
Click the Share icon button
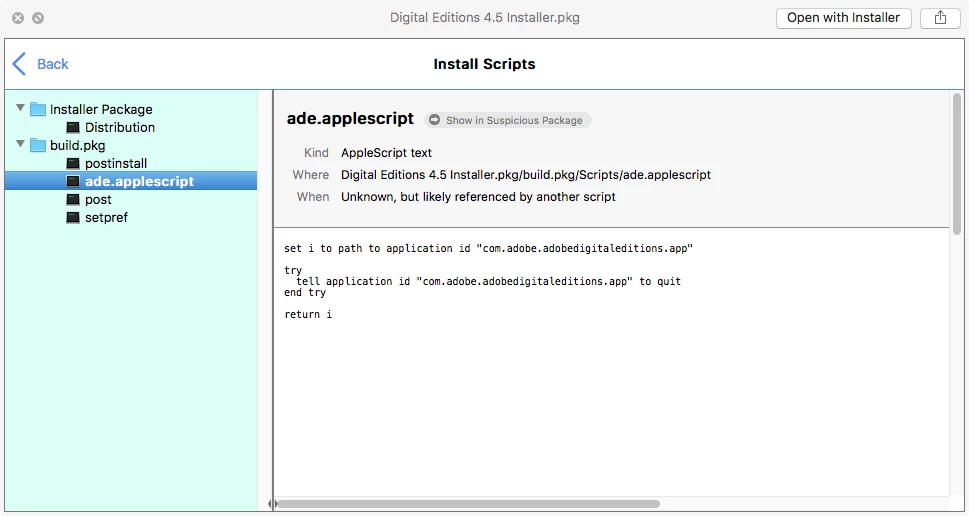click(x=940, y=18)
